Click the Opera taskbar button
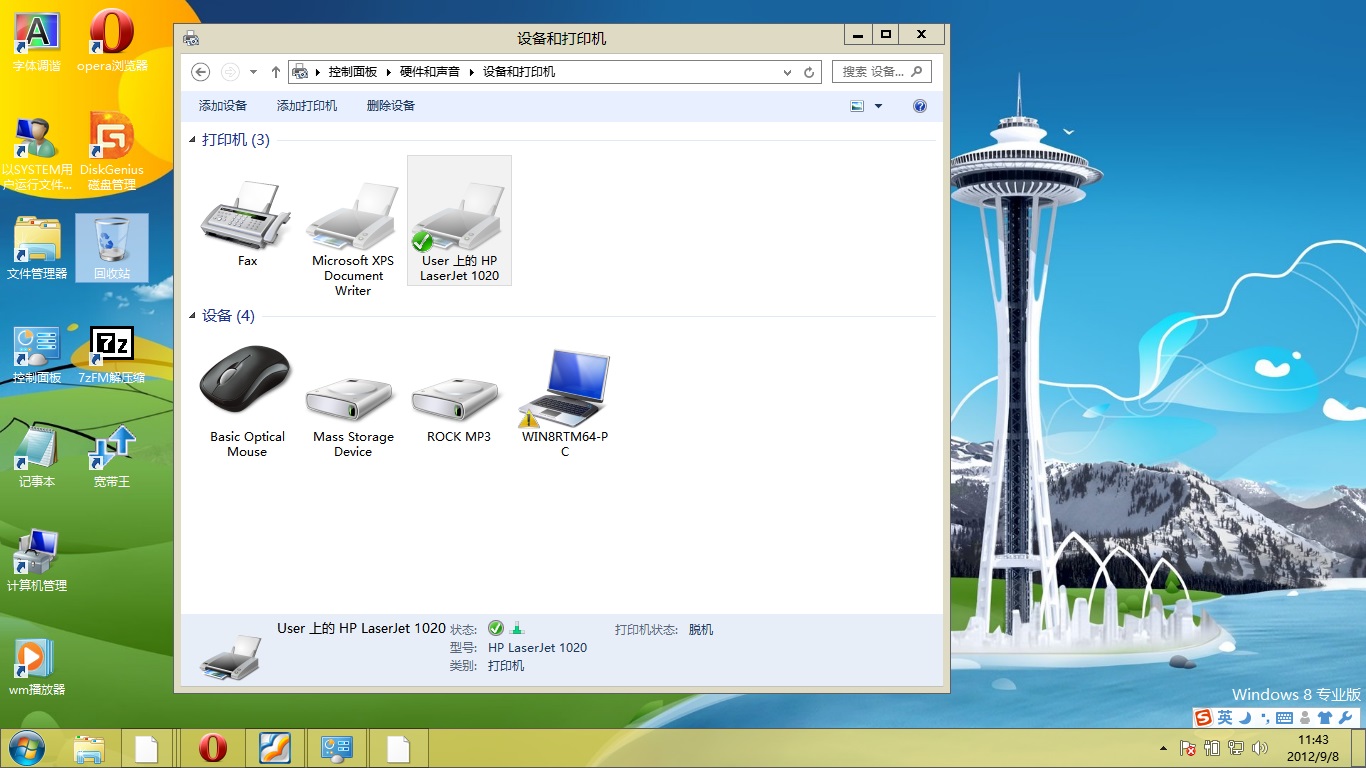This screenshot has height=768, width=1366. tap(212, 748)
